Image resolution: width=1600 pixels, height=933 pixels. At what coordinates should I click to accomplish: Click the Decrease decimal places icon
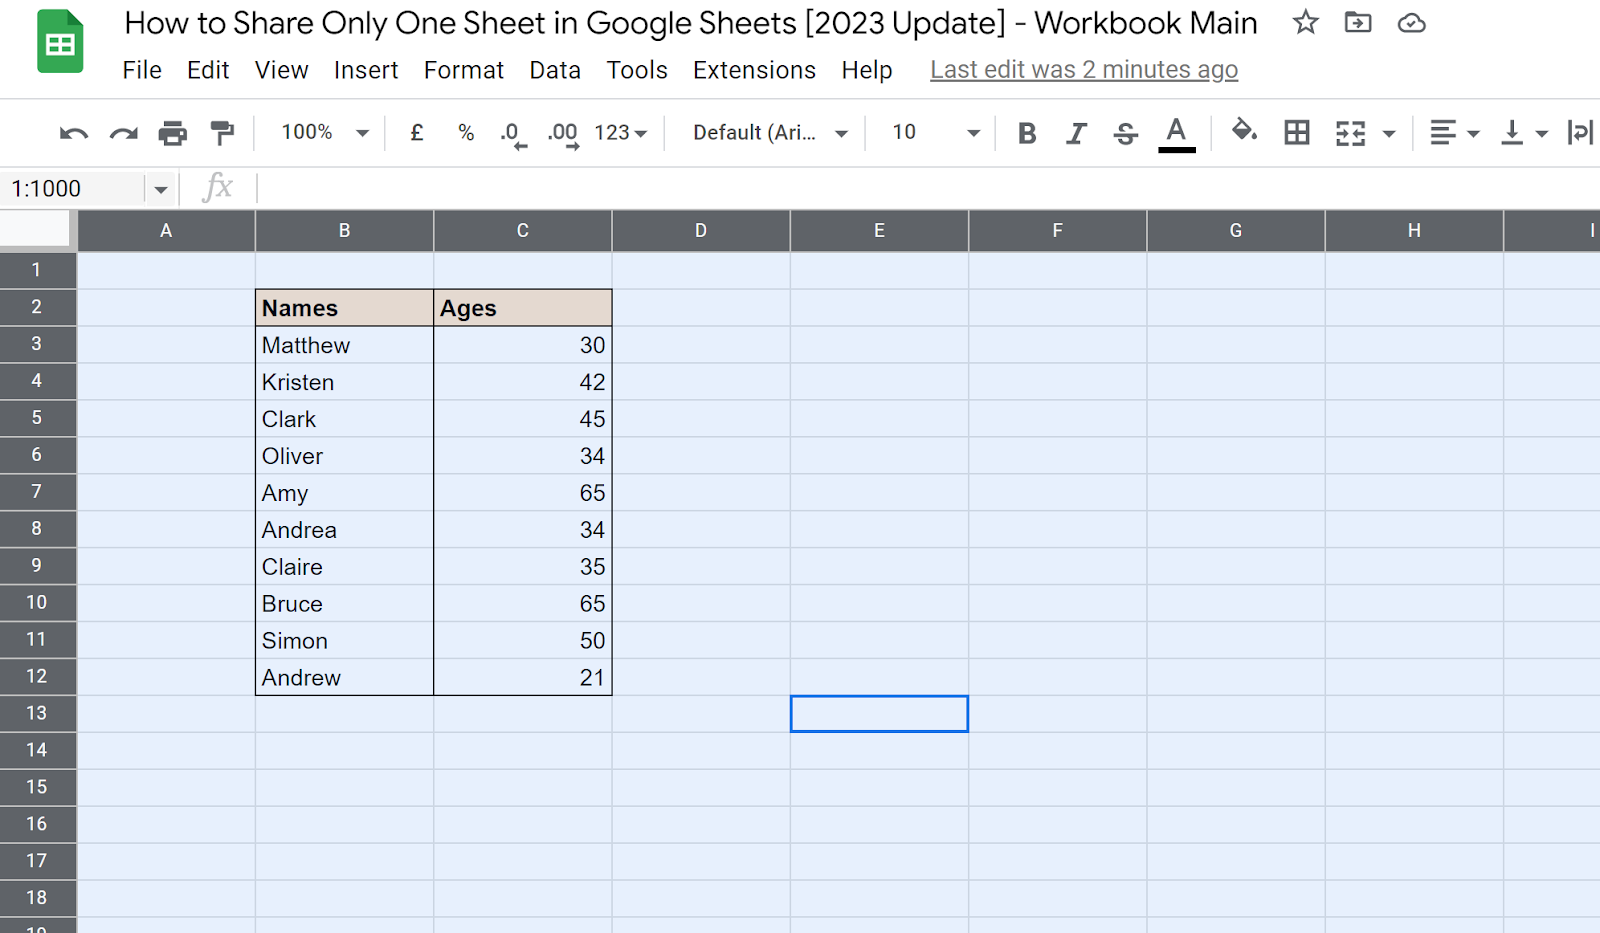tap(511, 132)
